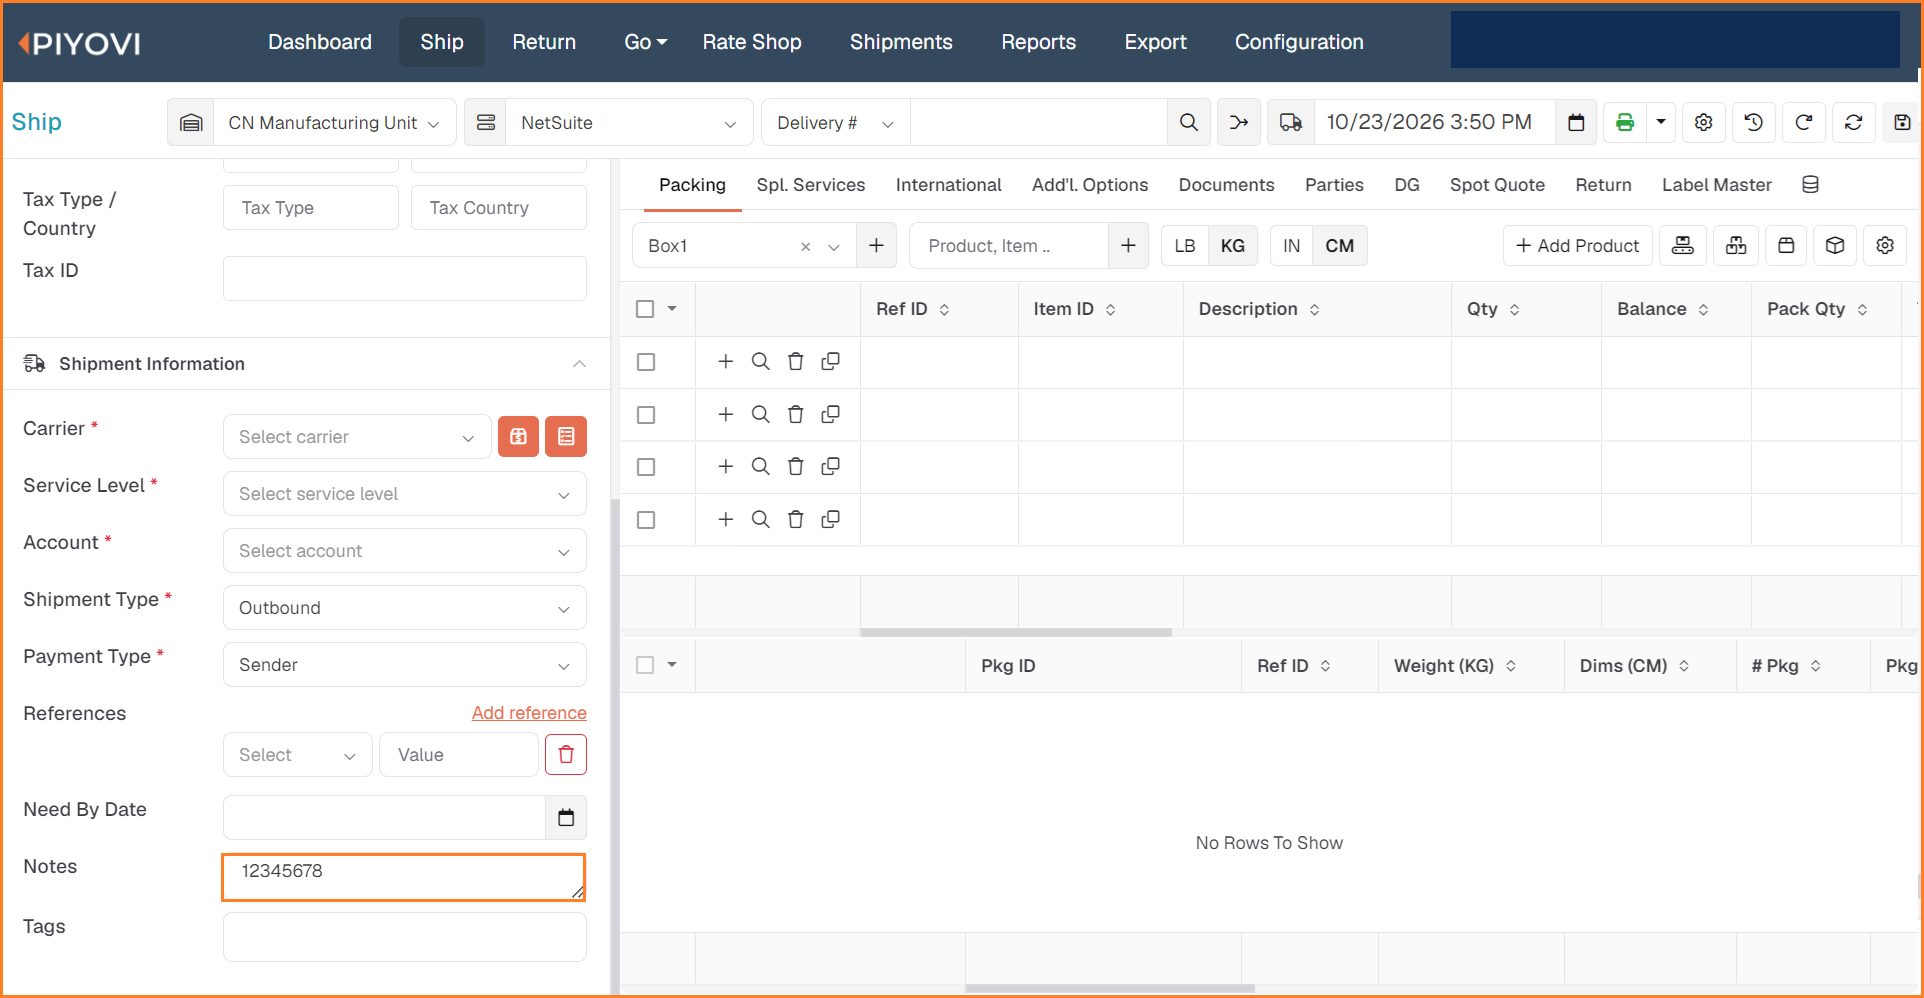Switch to the International tab
Image resolution: width=1924 pixels, height=998 pixels.
click(948, 185)
